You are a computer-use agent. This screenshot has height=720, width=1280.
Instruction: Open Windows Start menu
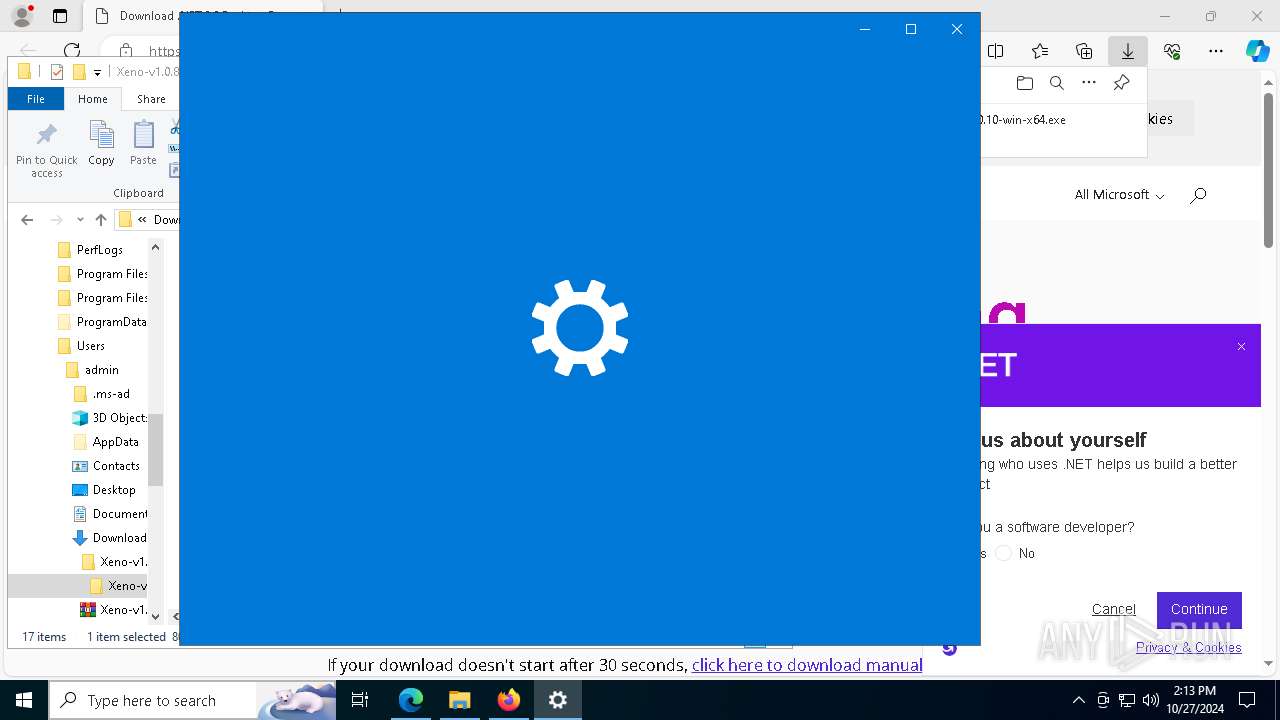tap(24, 700)
